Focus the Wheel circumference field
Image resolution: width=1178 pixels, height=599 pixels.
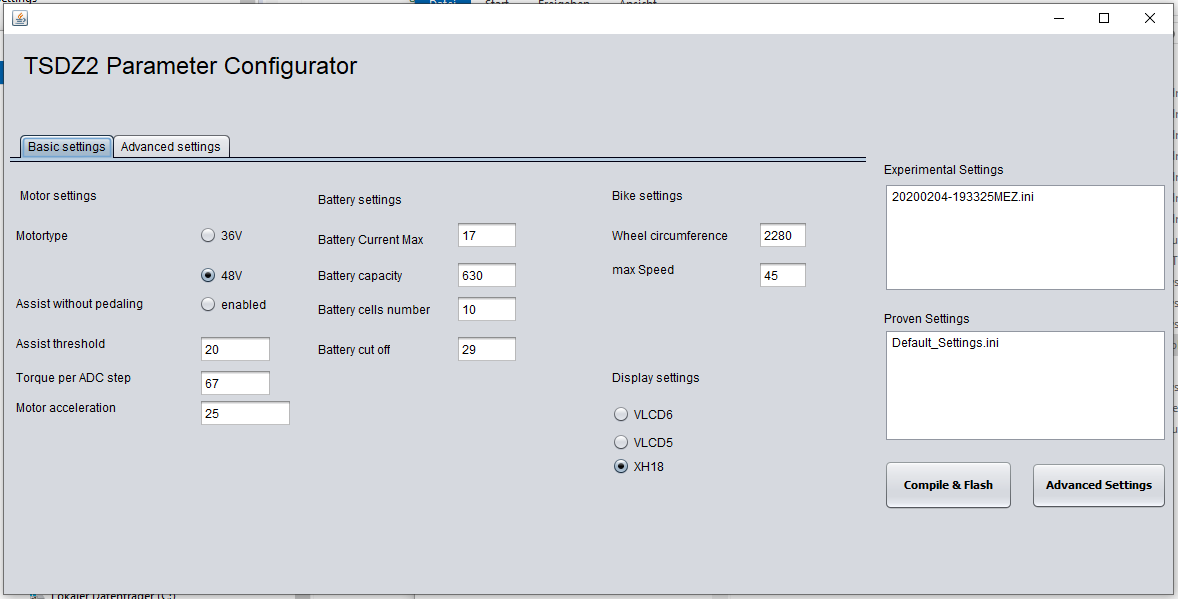pos(783,235)
